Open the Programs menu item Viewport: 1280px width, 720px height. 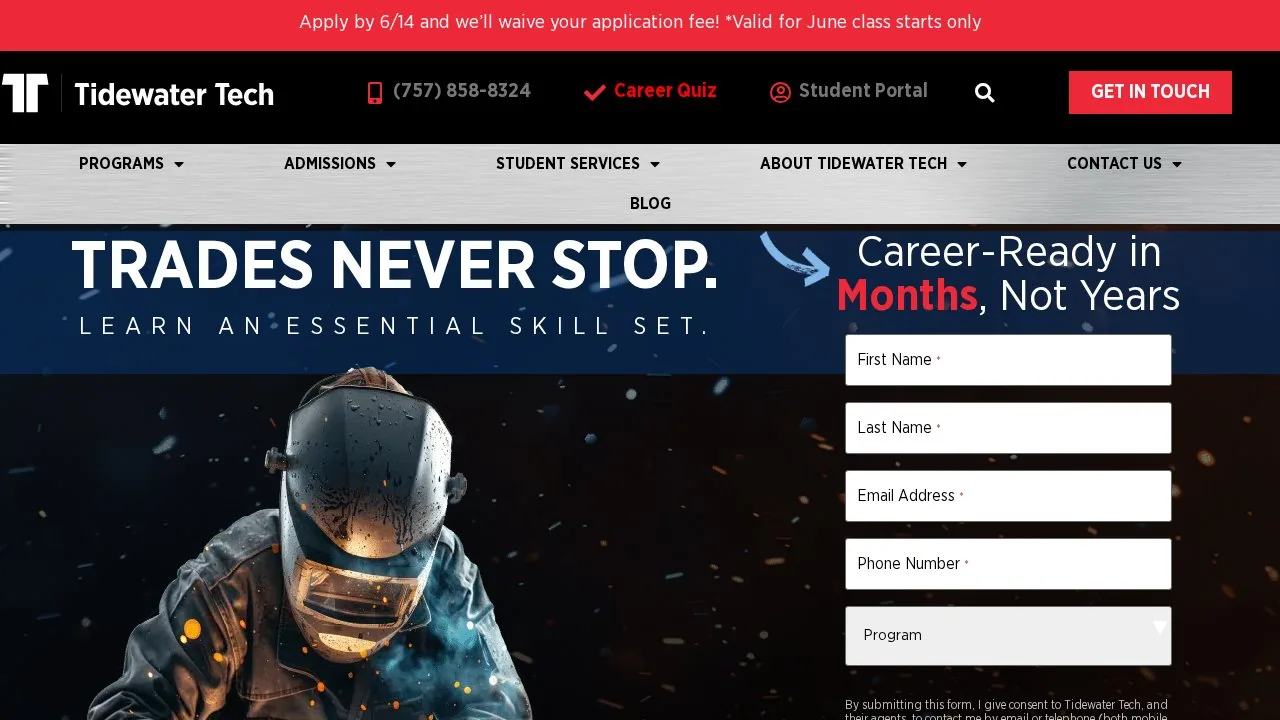point(121,164)
